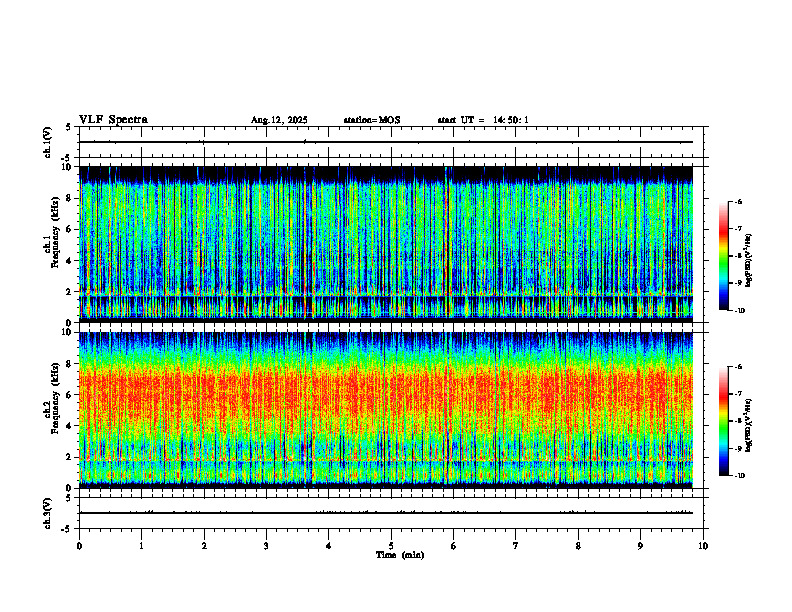Click the ch.1(V) waveform trace panel
792x612 pixels.
point(391,142)
